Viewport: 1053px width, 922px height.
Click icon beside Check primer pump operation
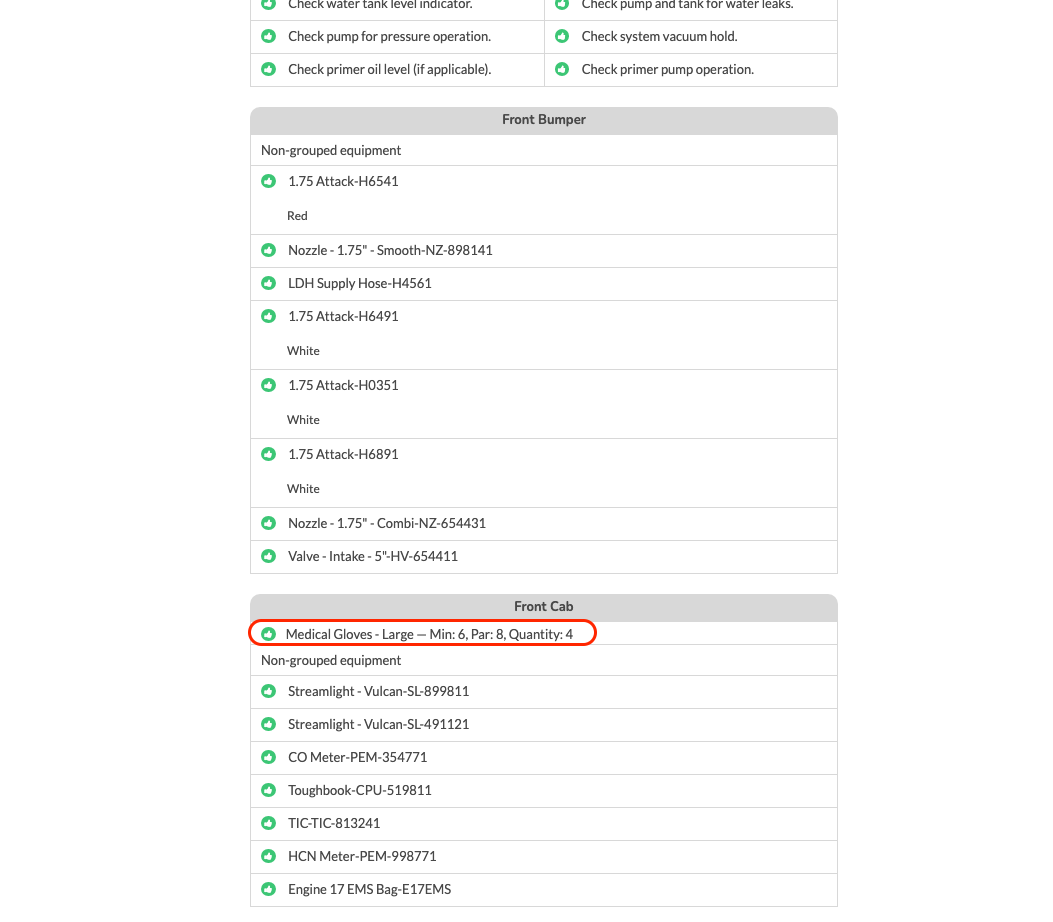tap(562, 69)
